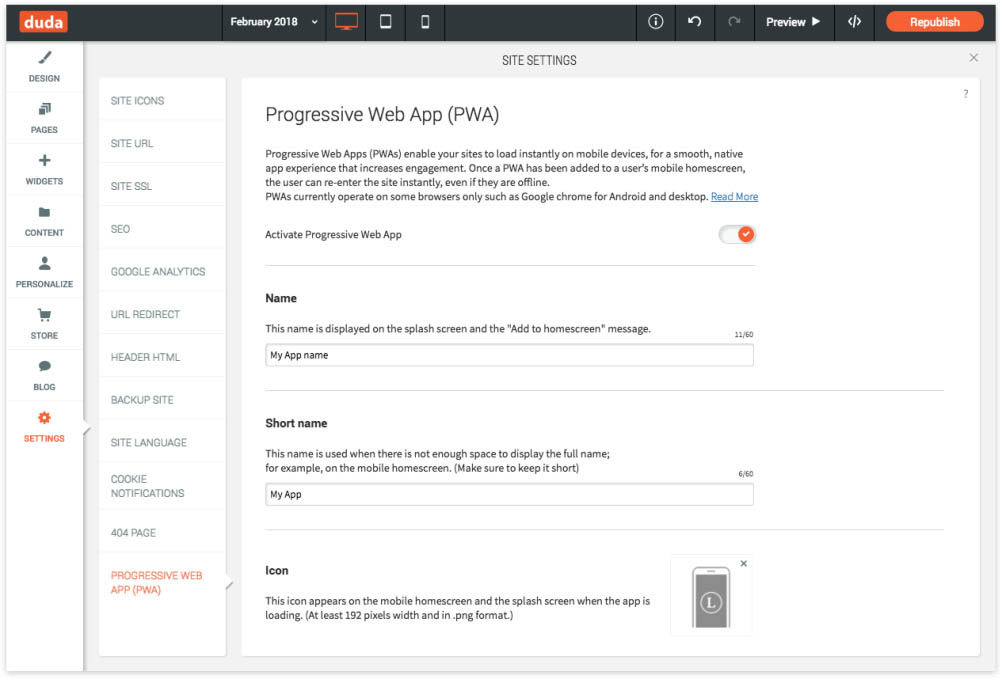Image resolution: width=1000 pixels, height=679 pixels.
Task: Select Site Language settings
Action: pyautogui.click(x=162, y=442)
